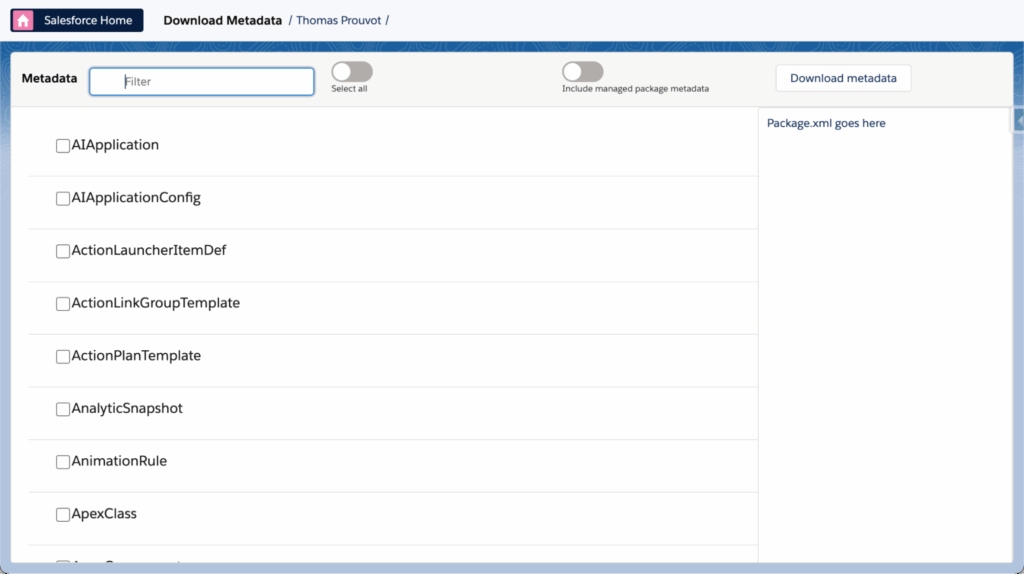Check the AIApplication checkbox
The height and width of the screenshot is (574, 1024).
coord(63,146)
